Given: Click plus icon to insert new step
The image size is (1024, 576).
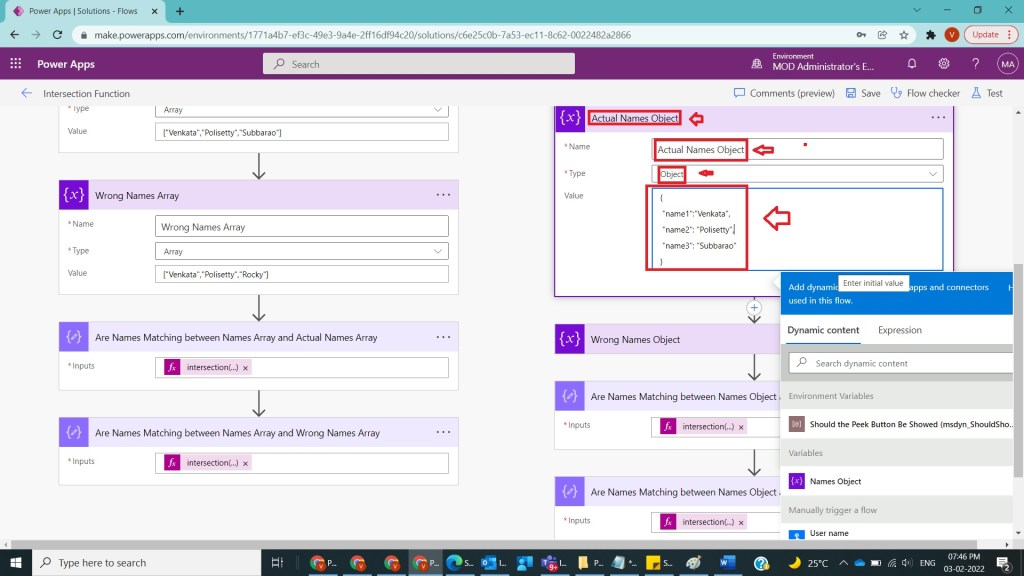Looking at the screenshot, I should click(x=755, y=308).
